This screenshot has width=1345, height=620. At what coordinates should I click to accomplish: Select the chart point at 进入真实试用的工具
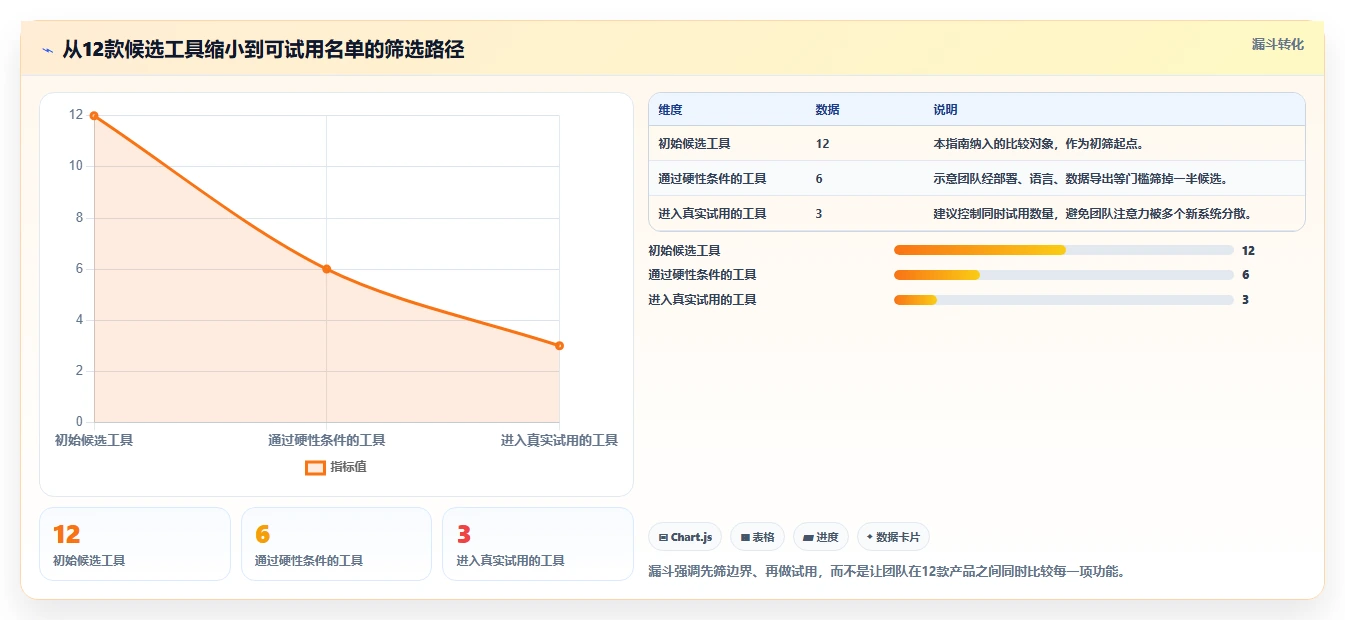559,346
